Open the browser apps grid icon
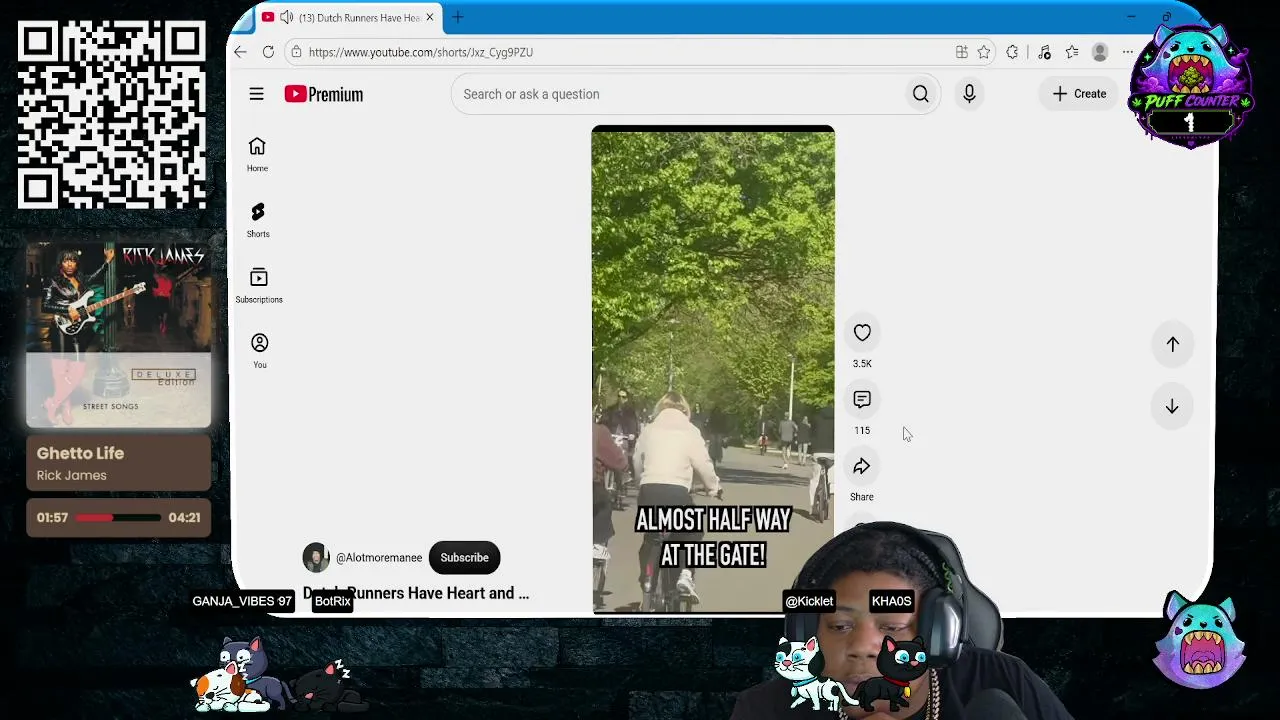 coord(961,52)
